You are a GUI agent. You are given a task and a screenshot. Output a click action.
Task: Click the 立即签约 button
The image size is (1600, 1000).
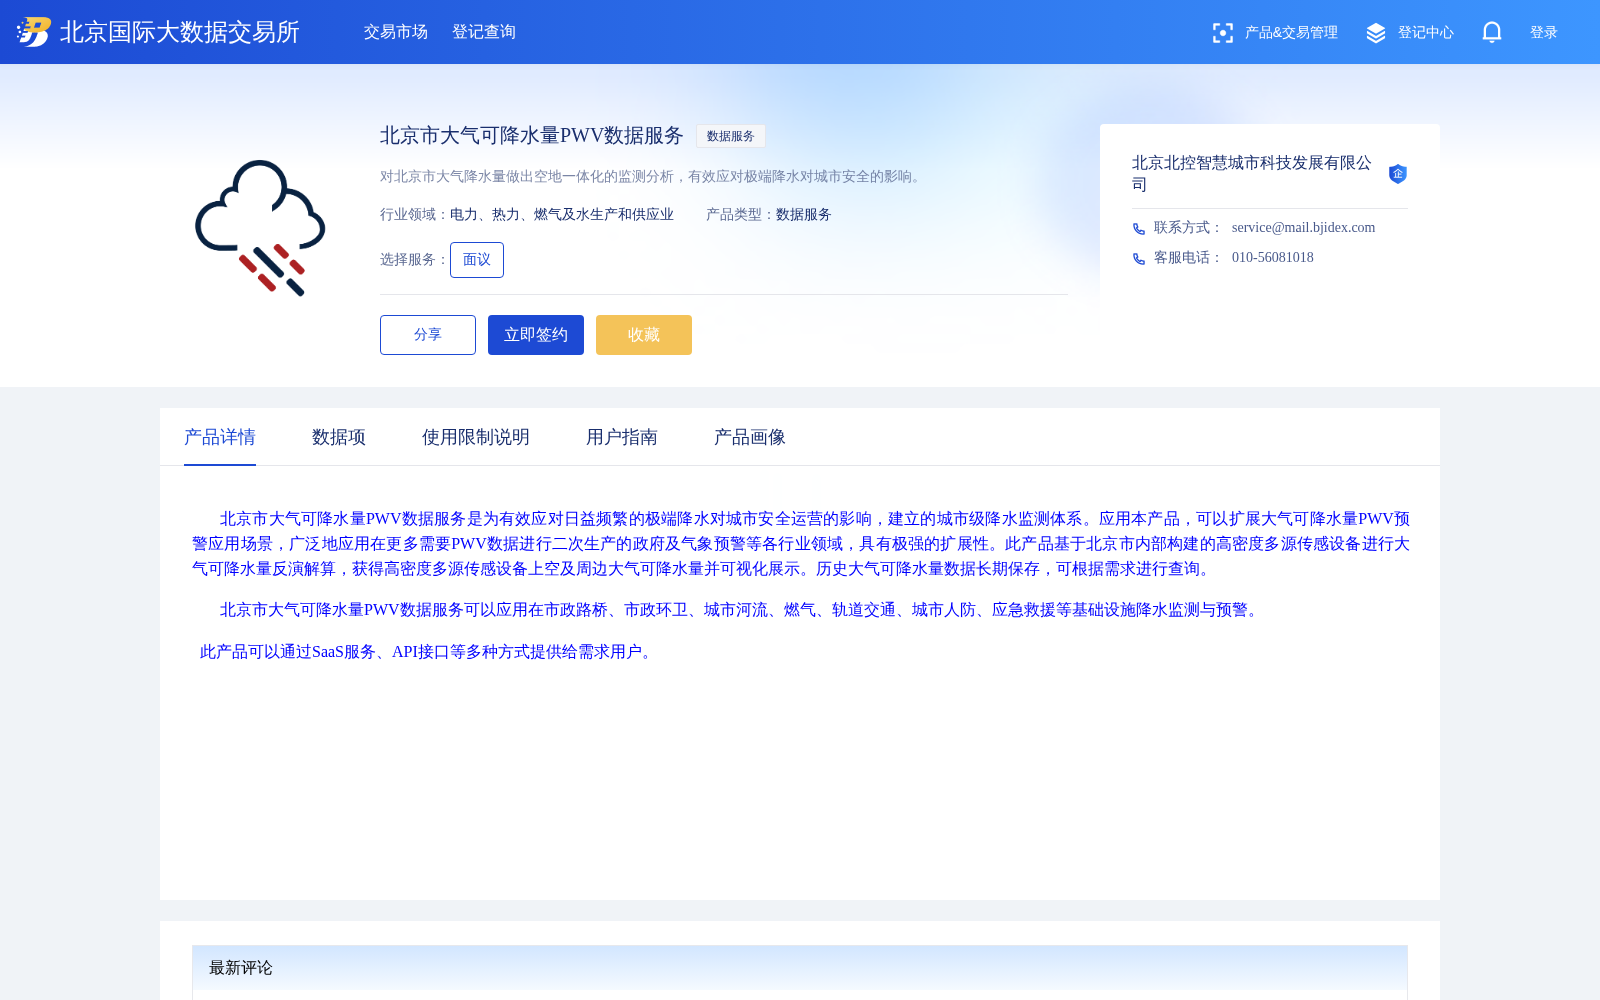pyautogui.click(x=536, y=335)
